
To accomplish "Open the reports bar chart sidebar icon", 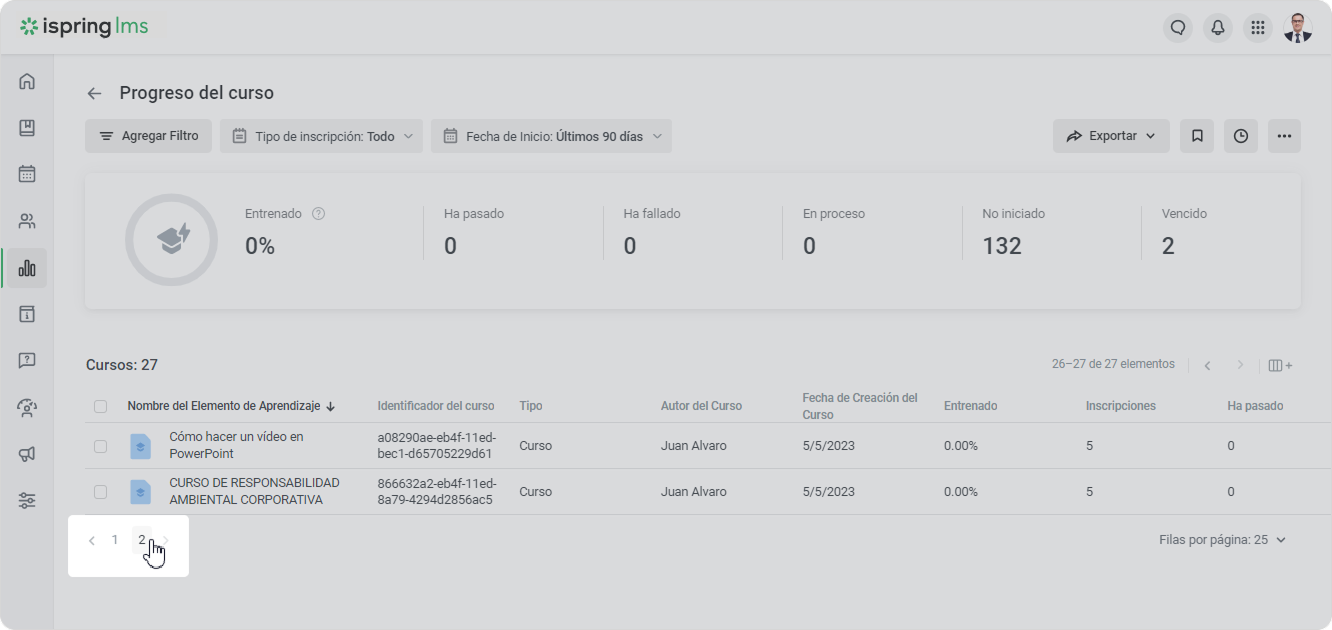I will (27, 268).
